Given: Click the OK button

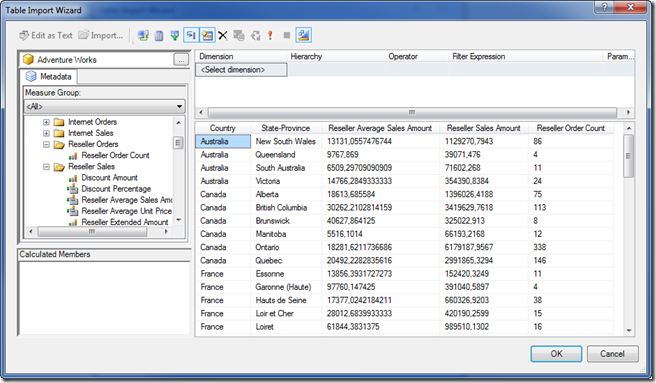Looking at the screenshot, I should click(x=556, y=354).
